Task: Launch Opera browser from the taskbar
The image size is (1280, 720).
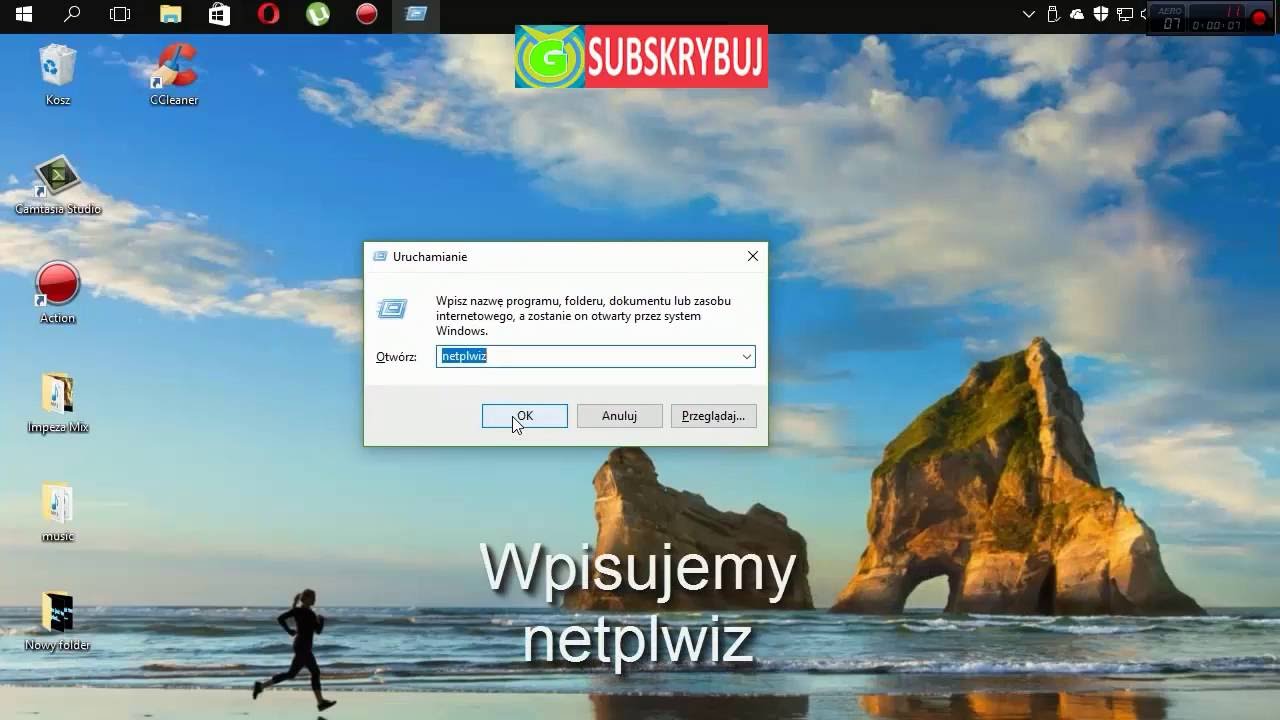Action: [x=268, y=14]
